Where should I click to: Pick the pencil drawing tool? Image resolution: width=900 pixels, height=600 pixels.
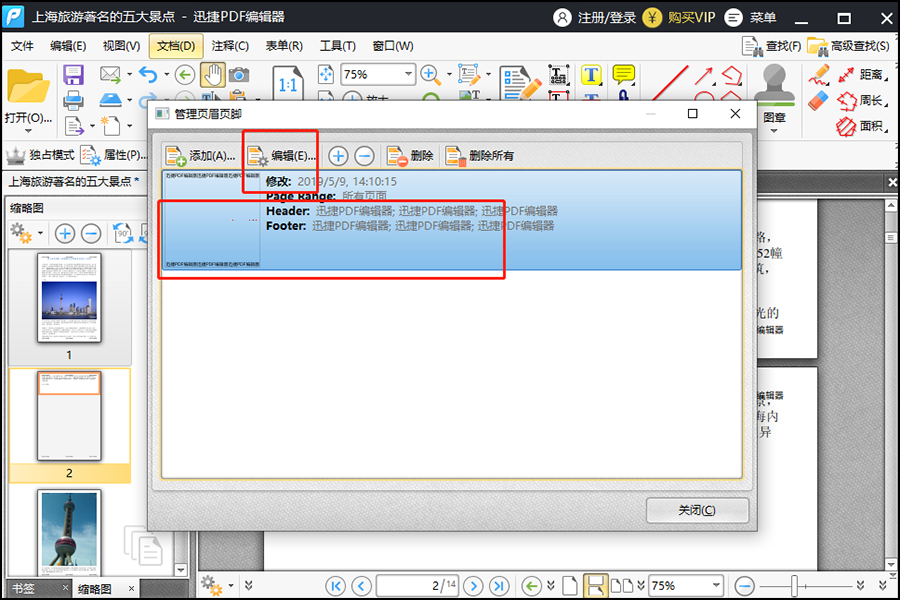click(x=818, y=75)
